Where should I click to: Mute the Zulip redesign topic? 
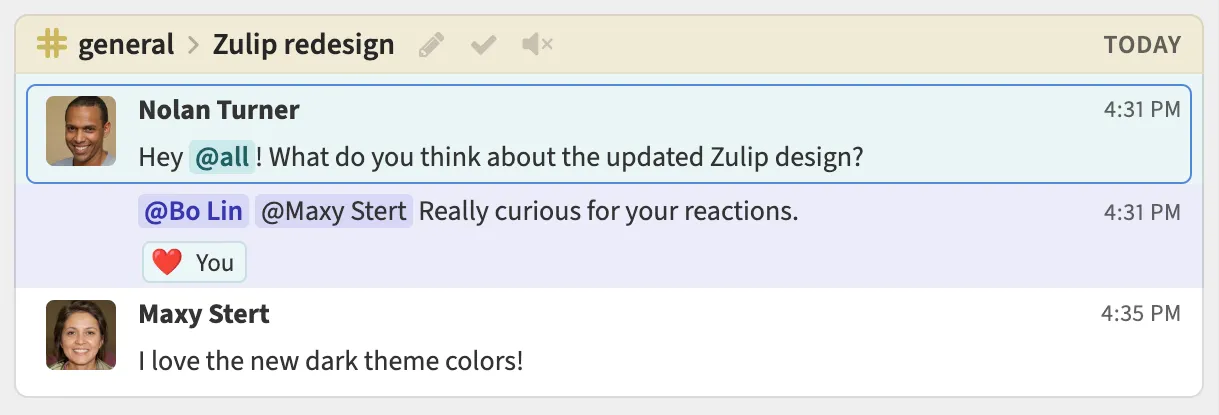point(537,45)
